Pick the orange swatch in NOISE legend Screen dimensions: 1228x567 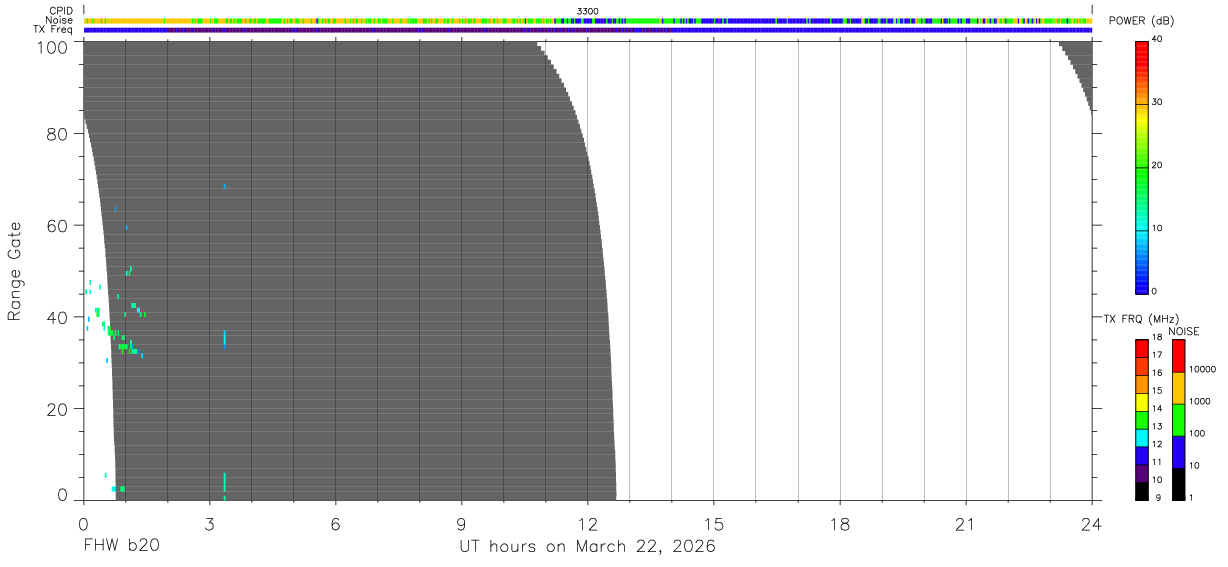click(x=1178, y=388)
